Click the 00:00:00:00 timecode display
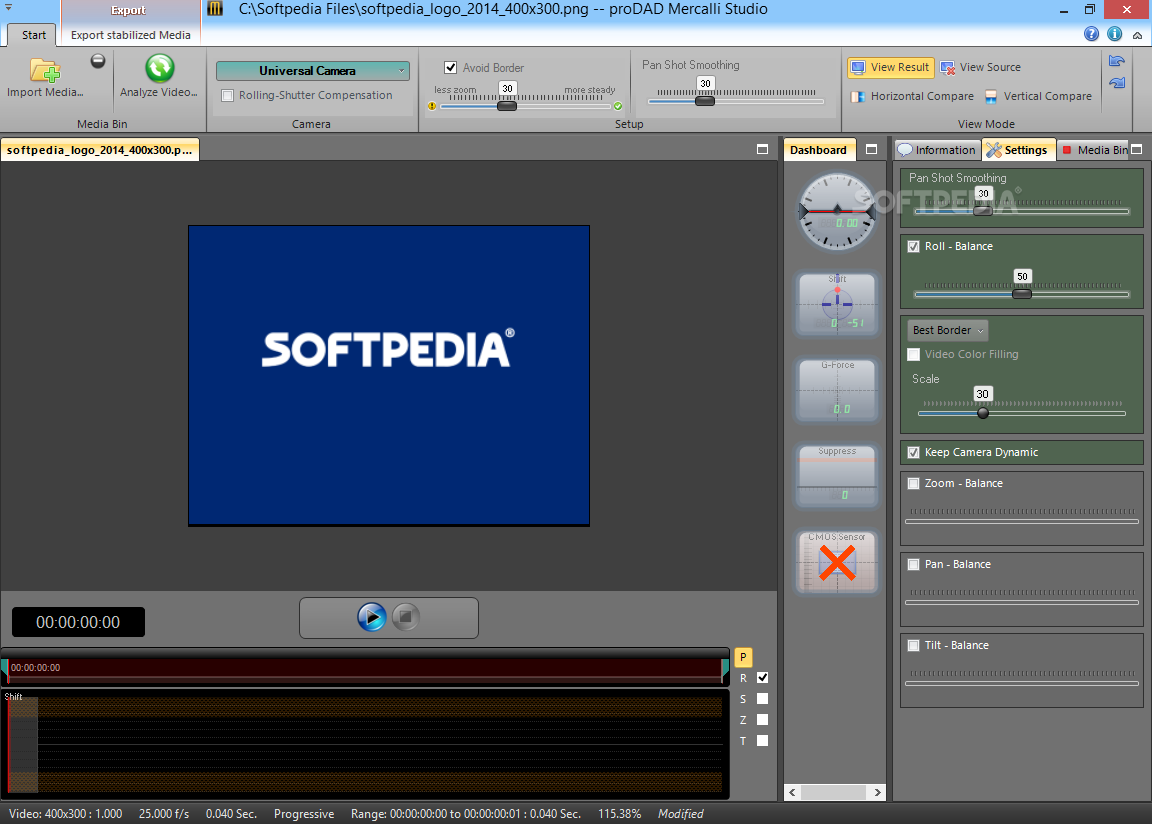Viewport: 1152px width, 824px height. 78,622
